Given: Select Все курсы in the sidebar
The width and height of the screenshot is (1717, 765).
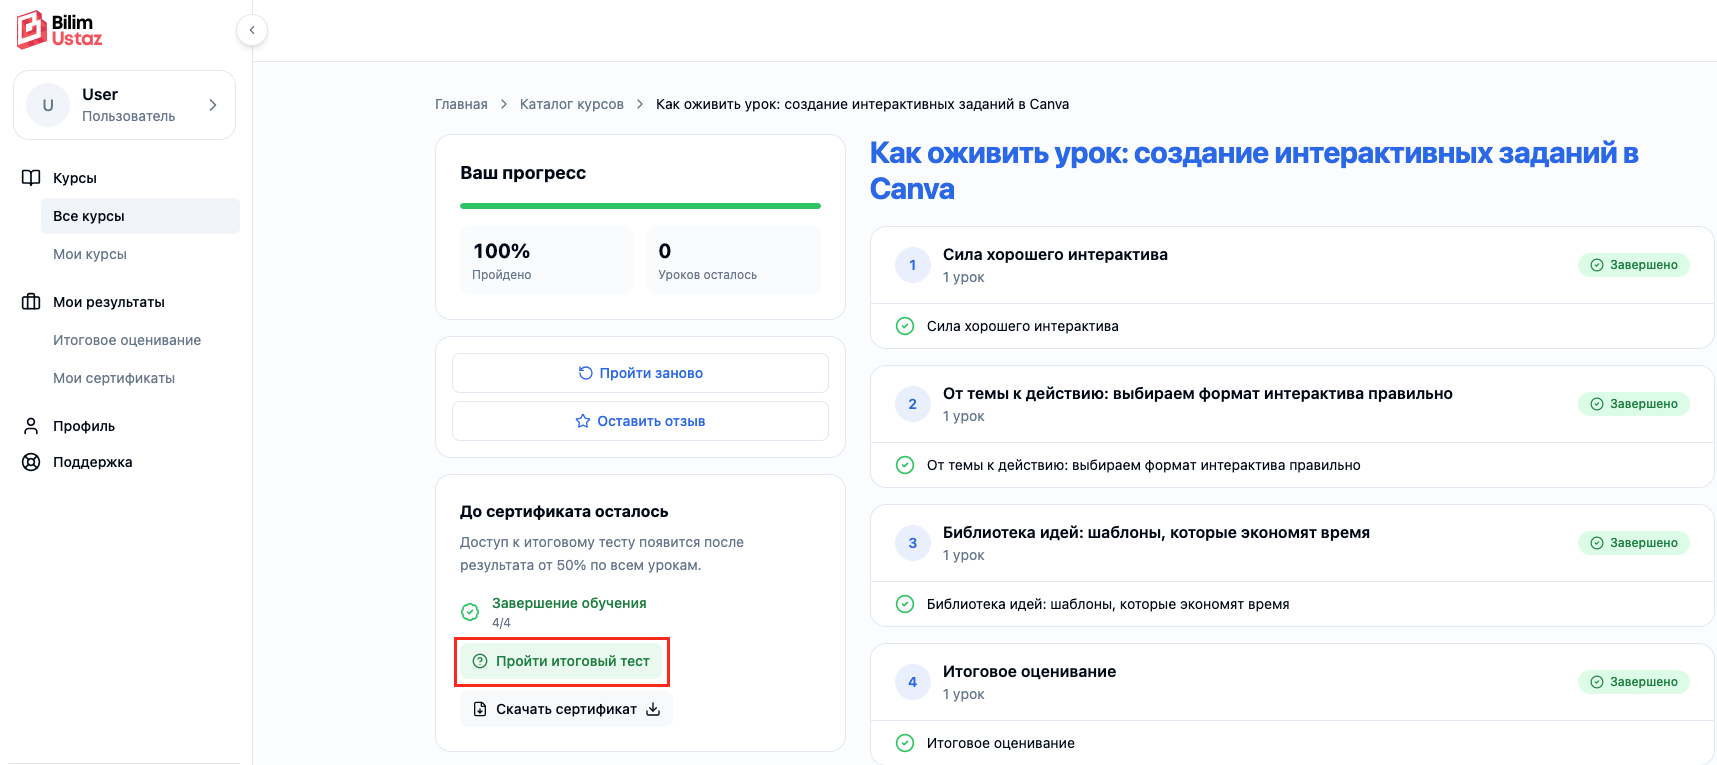Looking at the screenshot, I should click(x=140, y=216).
